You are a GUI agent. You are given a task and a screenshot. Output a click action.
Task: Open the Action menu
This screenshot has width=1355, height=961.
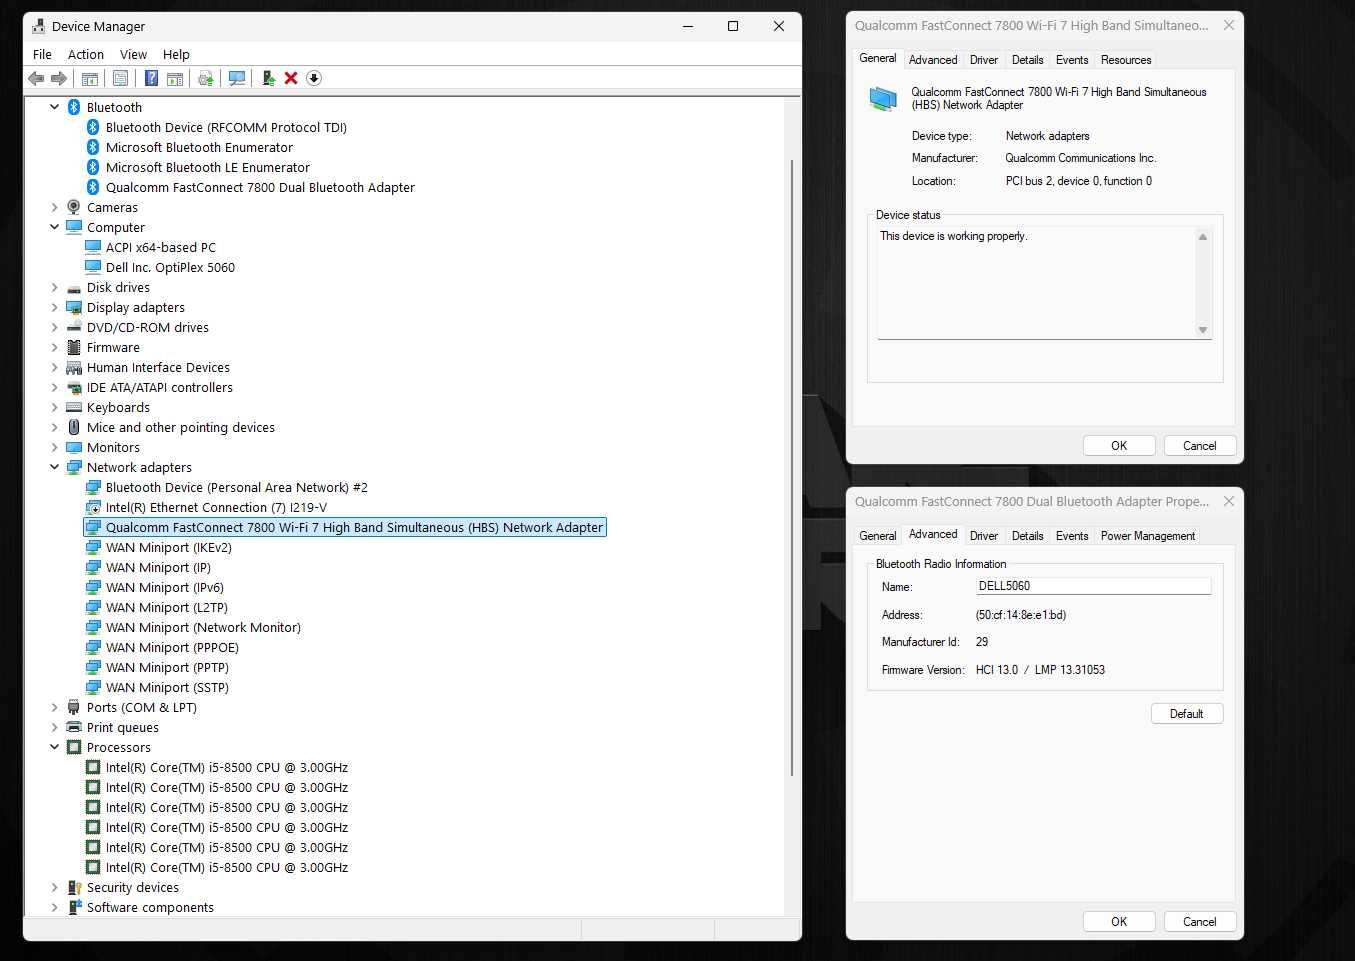(x=86, y=54)
